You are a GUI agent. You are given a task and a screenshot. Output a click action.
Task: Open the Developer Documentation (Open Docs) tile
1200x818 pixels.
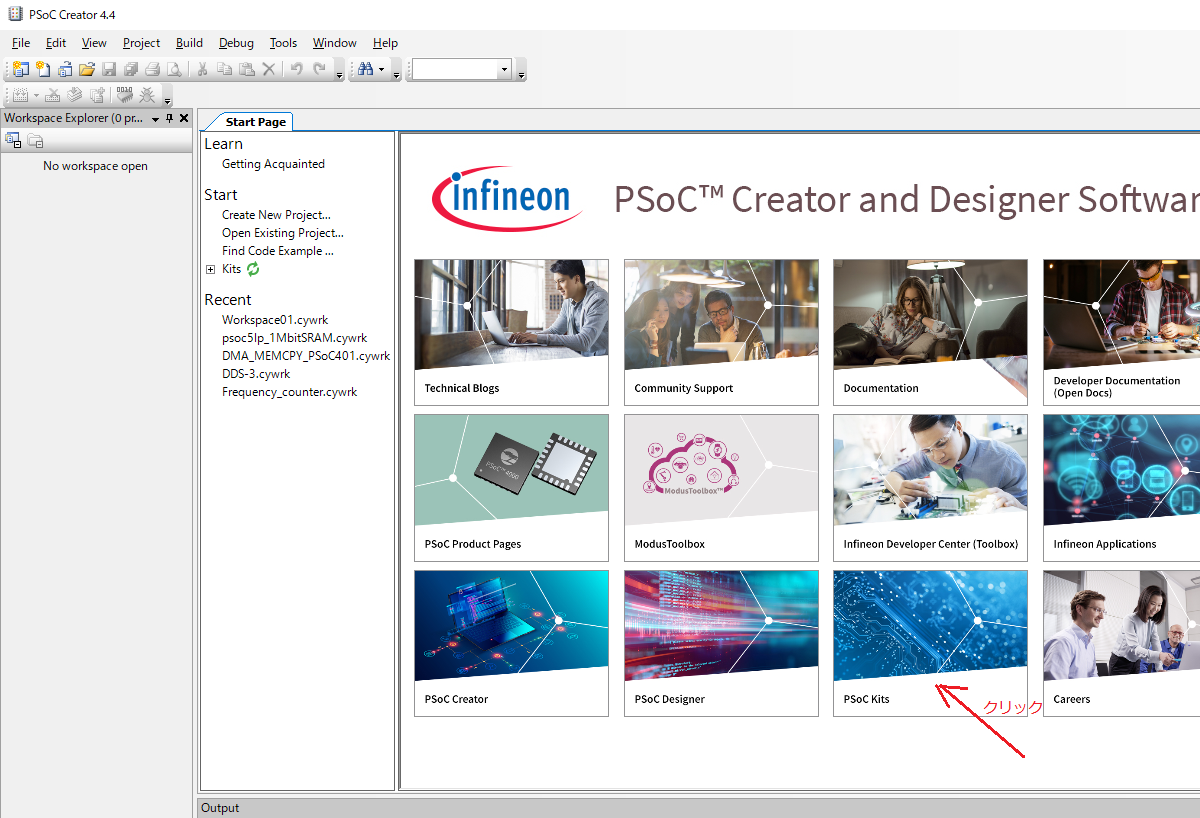(x=1121, y=332)
